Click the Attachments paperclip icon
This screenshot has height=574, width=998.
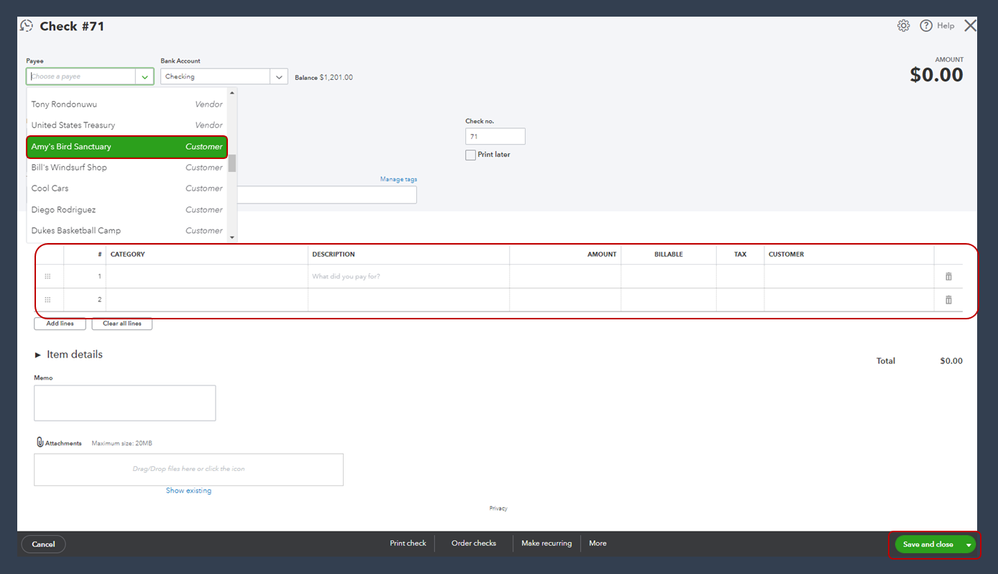39,442
